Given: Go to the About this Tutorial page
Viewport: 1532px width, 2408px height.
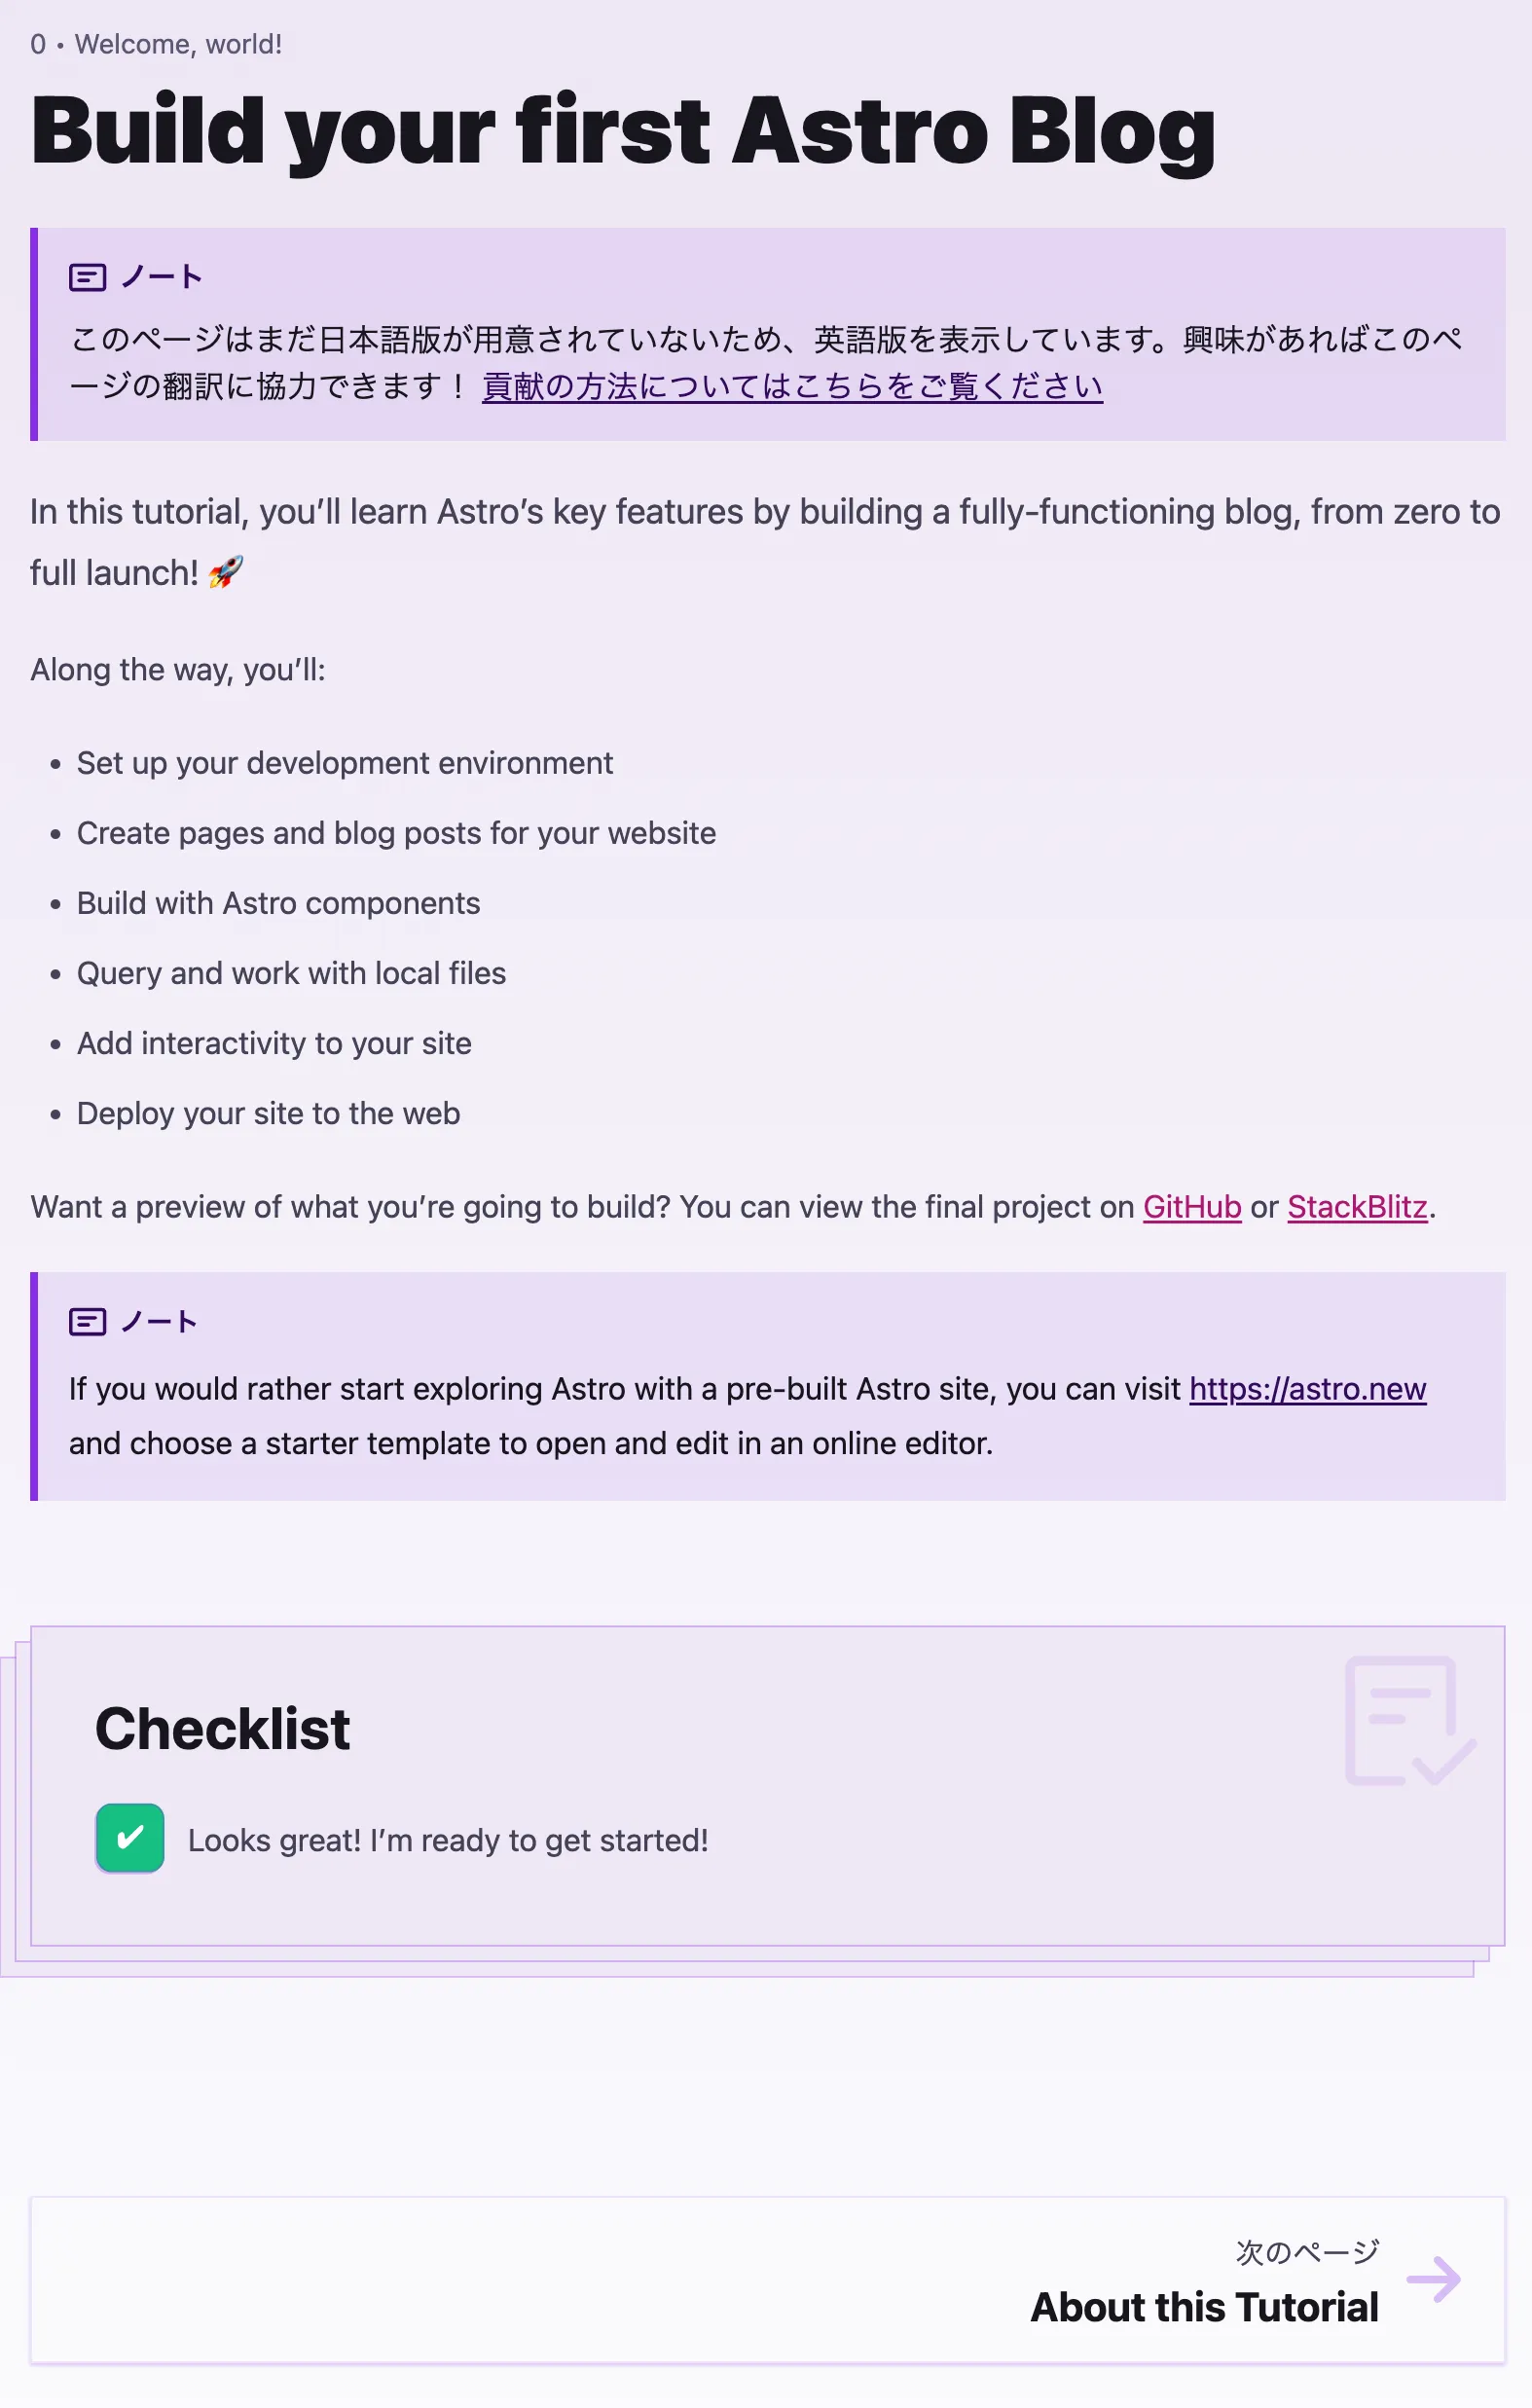Looking at the screenshot, I should pos(1204,2307).
